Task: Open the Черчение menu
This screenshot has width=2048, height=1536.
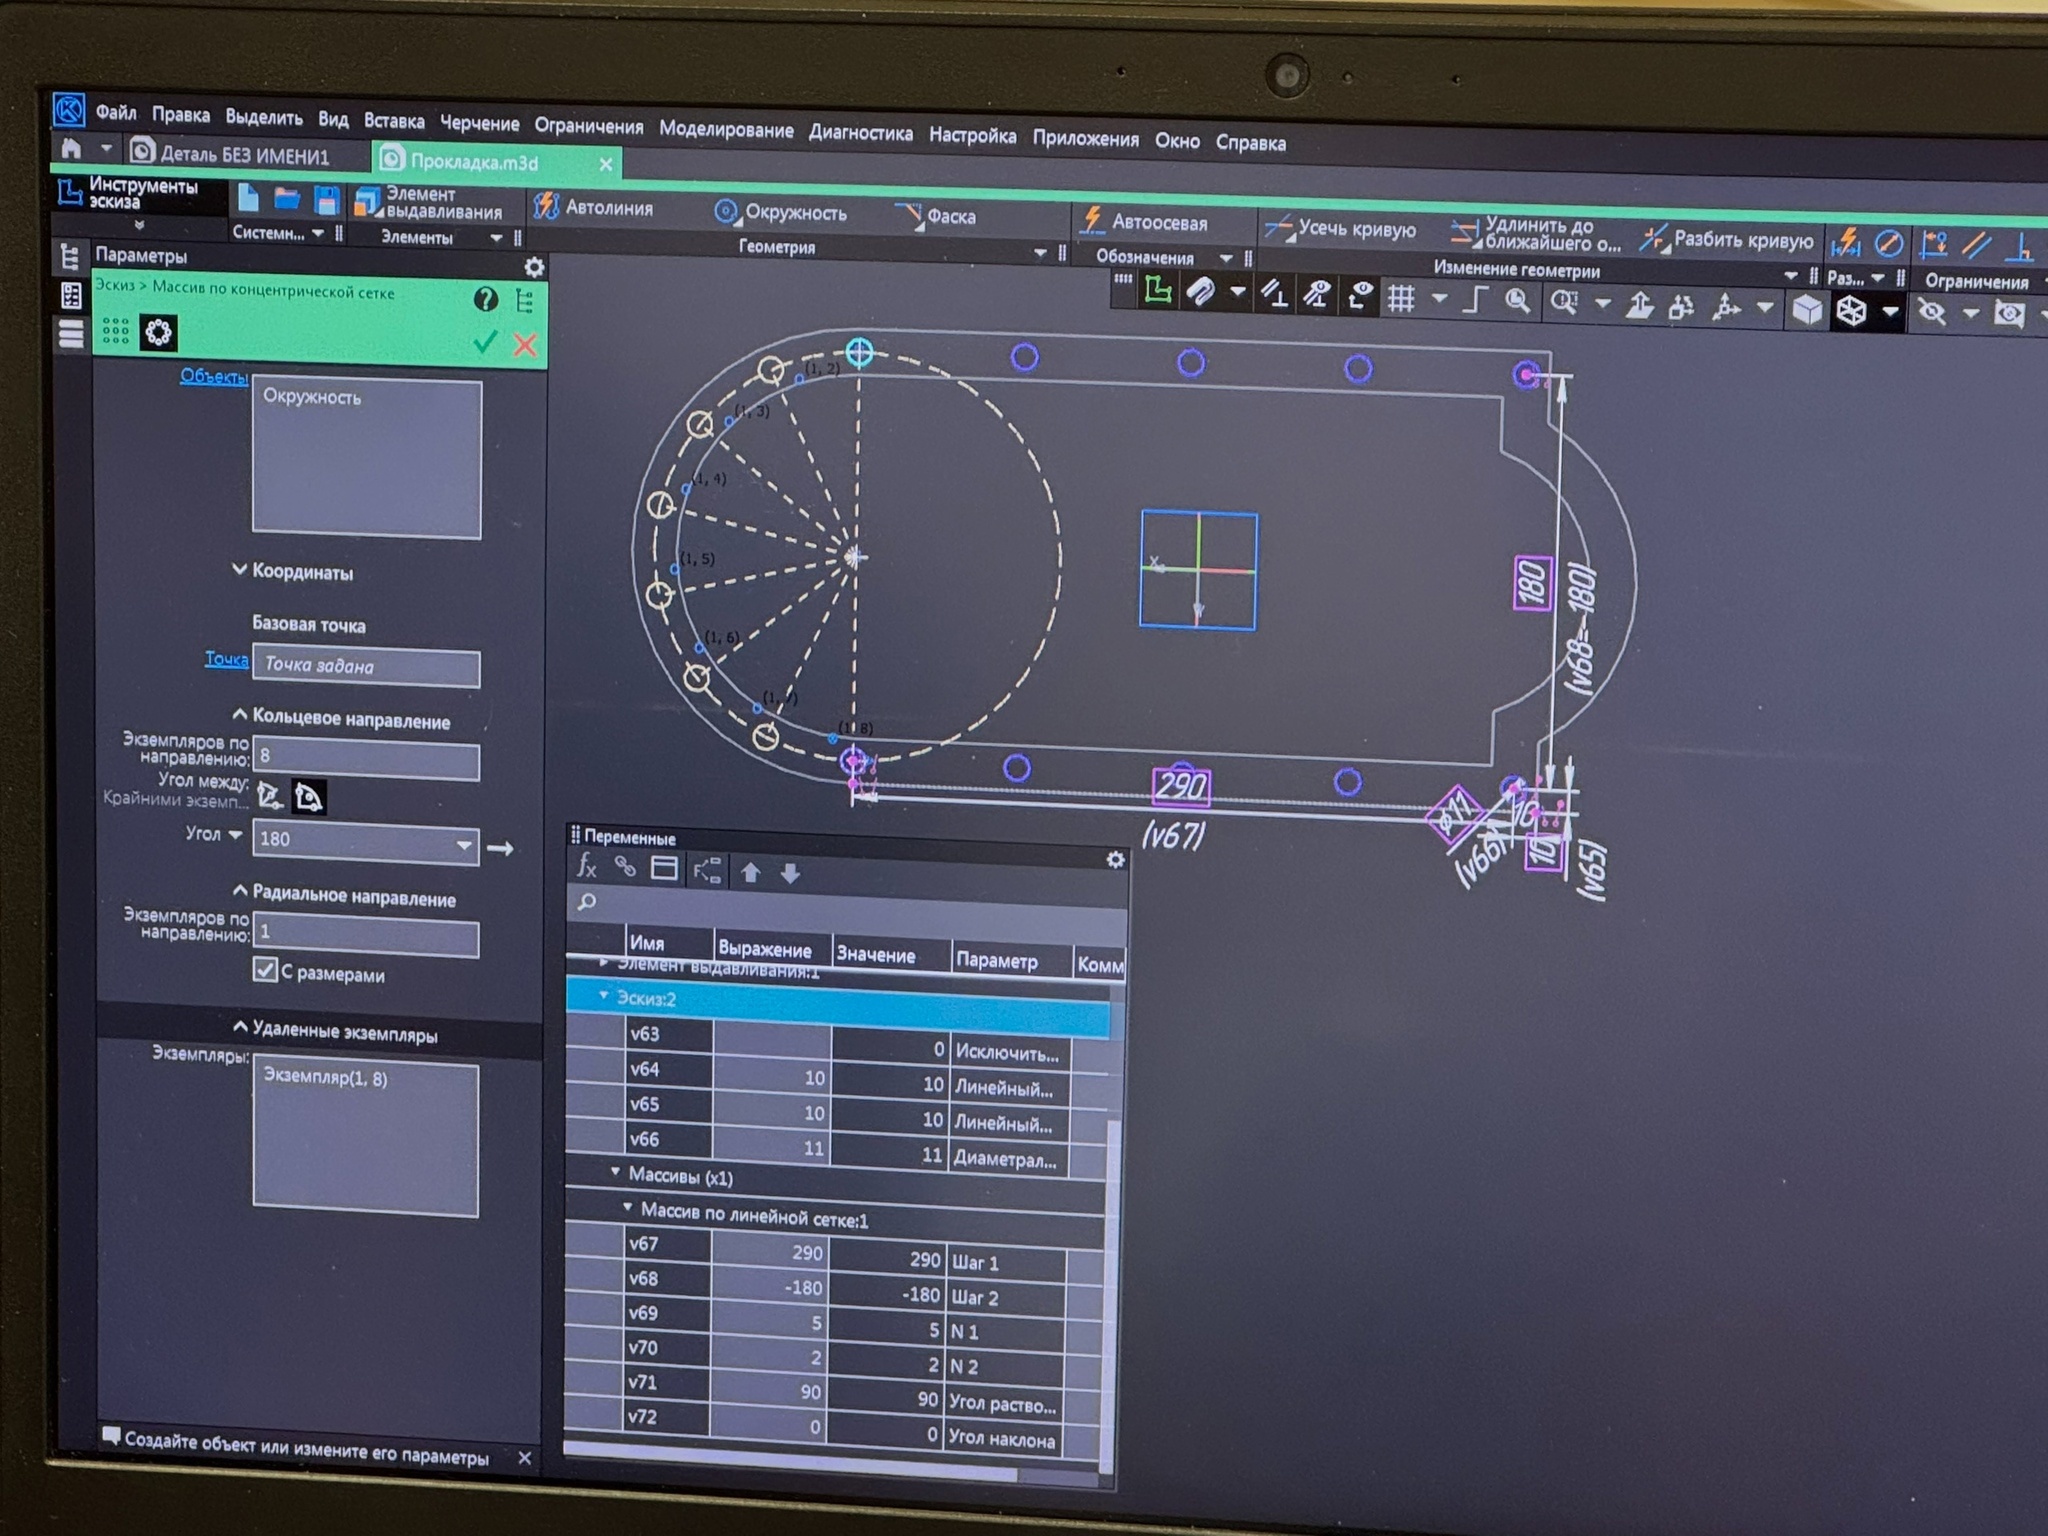Action: [x=479, y=123]
